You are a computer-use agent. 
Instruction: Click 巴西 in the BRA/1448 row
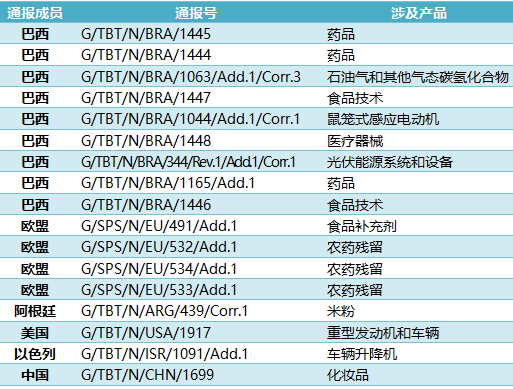click(35, 141)
